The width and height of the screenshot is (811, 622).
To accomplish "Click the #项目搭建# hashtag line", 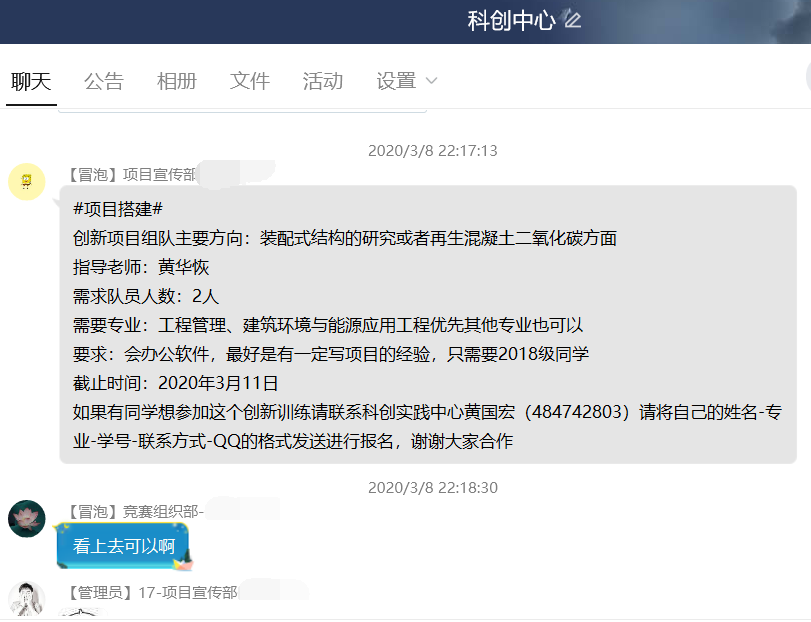I will click(x=118, y=209).
